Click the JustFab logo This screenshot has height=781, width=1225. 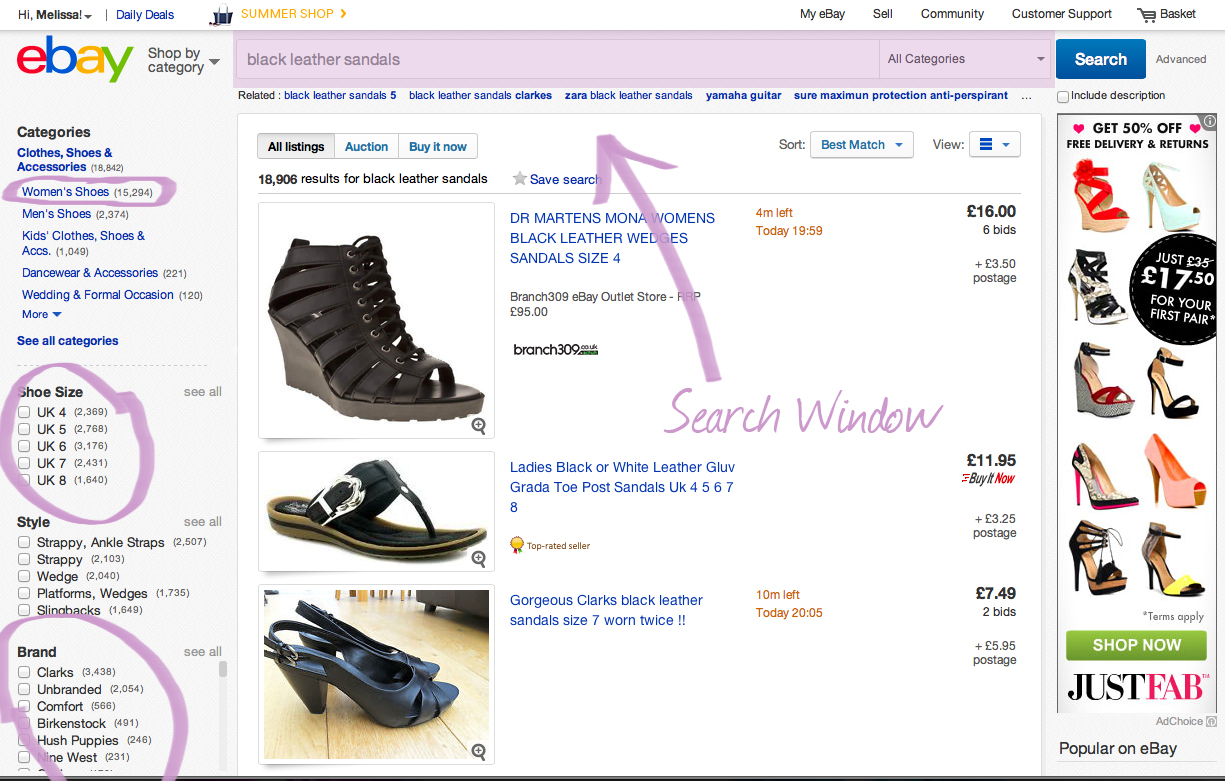pyautogui.click(x=1138, y=686)
